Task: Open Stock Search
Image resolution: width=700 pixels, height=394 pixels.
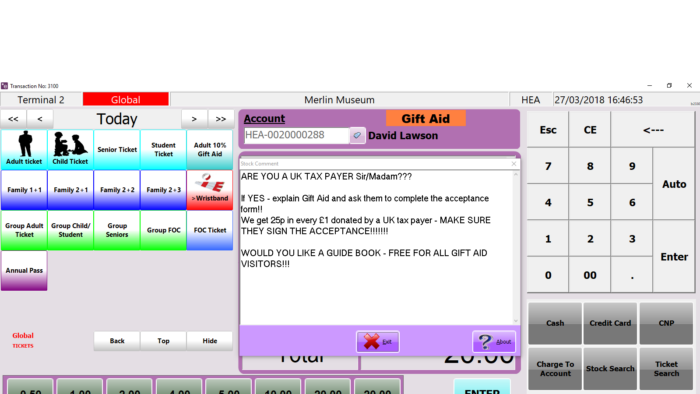Action: coord(610,369)
